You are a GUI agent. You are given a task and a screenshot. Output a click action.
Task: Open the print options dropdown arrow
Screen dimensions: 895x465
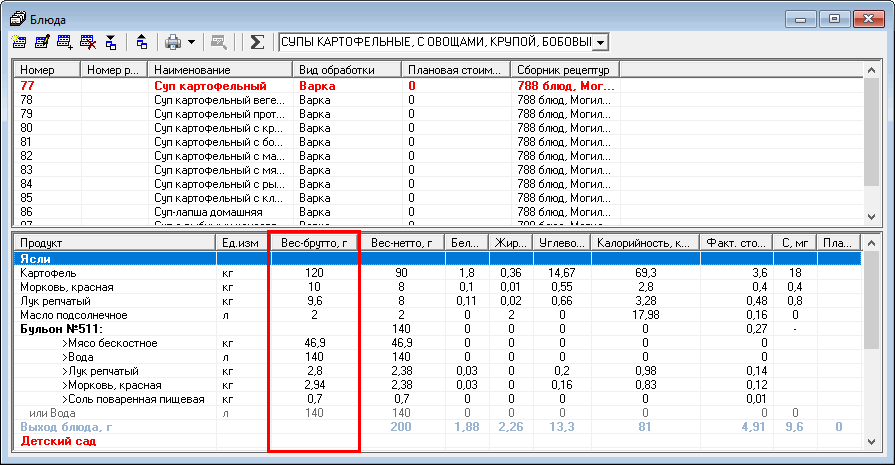(190, 43)
